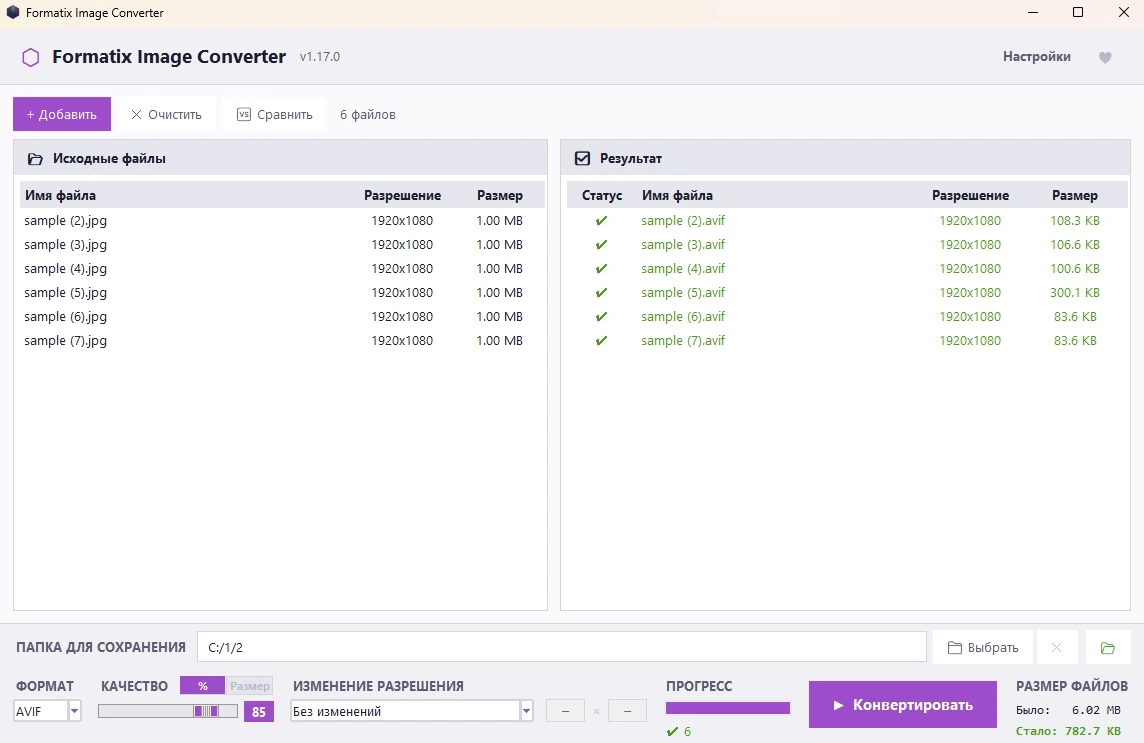
Task: Click the v1.17.0 version label
Action: pos(320,57)
